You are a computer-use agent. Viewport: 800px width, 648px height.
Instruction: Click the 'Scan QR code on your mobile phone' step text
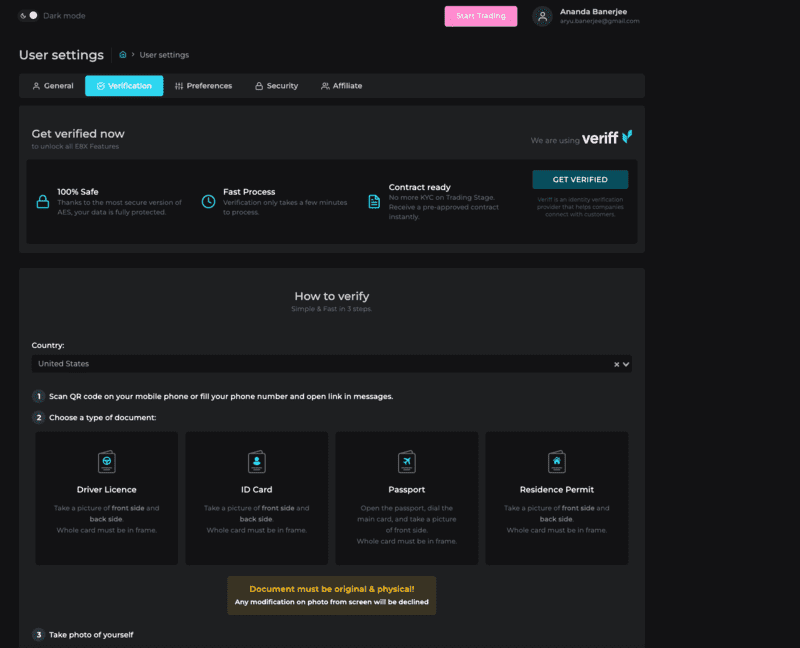(221, 396)
